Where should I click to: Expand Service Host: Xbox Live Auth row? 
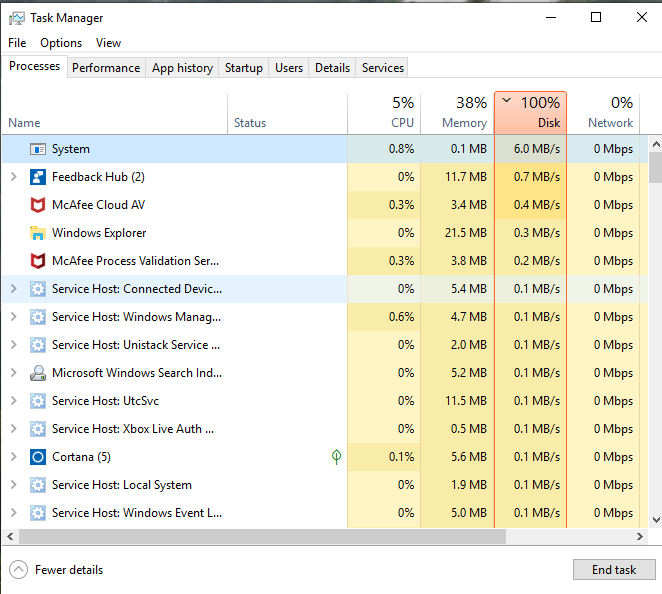[14, 429]
